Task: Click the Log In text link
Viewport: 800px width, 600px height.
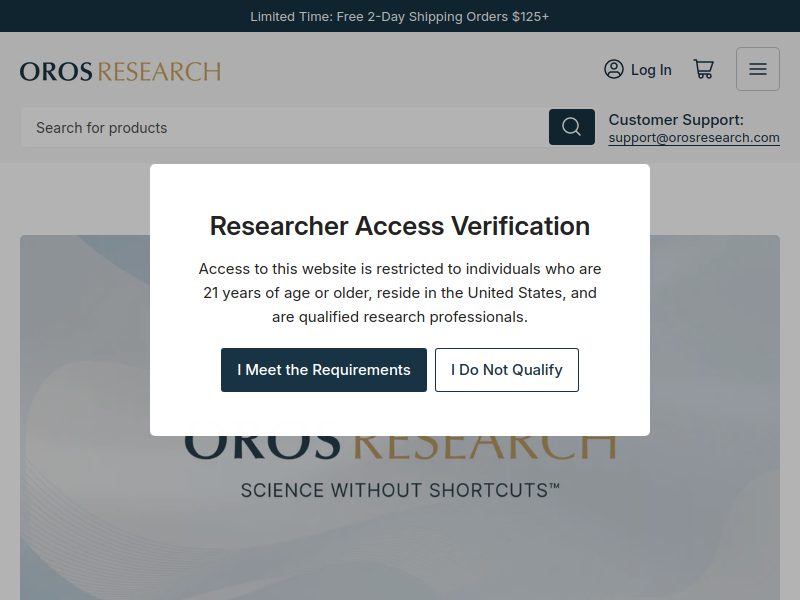Action: tap(651, 70)
